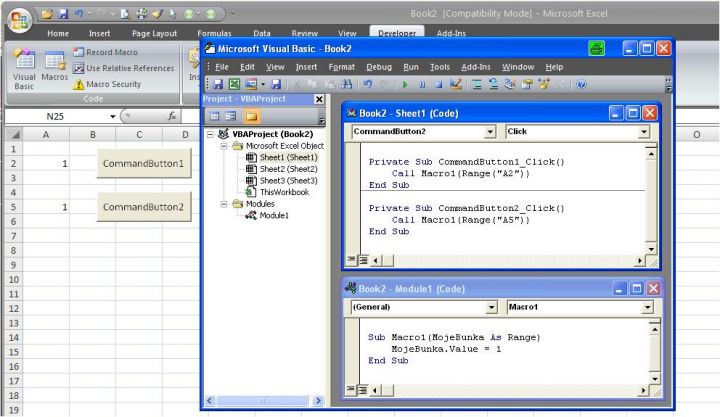Switch Sheet1 code window to Procedure View
720x417 pixels.
351,260
